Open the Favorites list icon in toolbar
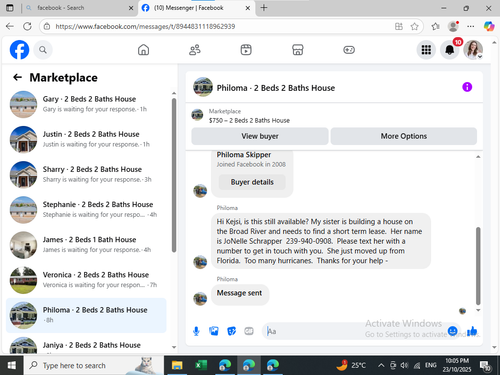500x375 pixels. click(x=435, y=26)
